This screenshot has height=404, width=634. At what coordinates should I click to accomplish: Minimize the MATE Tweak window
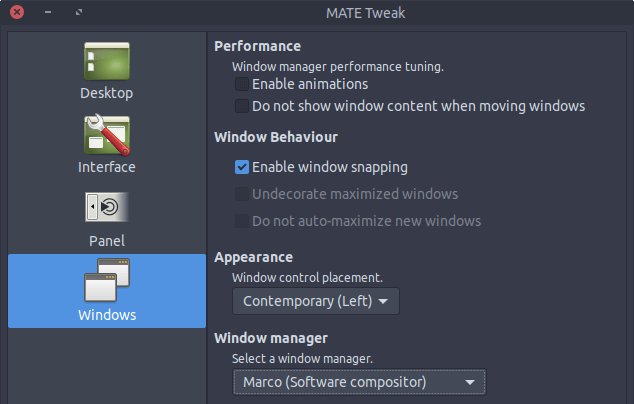47,12
